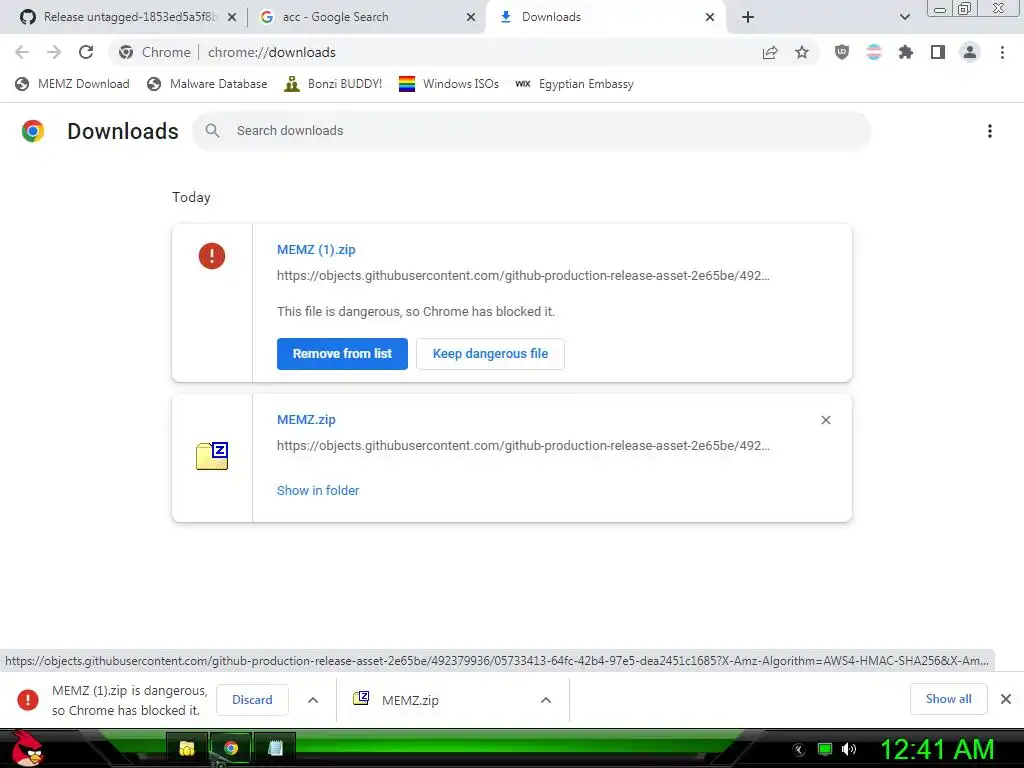This screenshot has width=1024, height=768.
Task: Open the notepad taskbar icon
Action: [275, 748]
